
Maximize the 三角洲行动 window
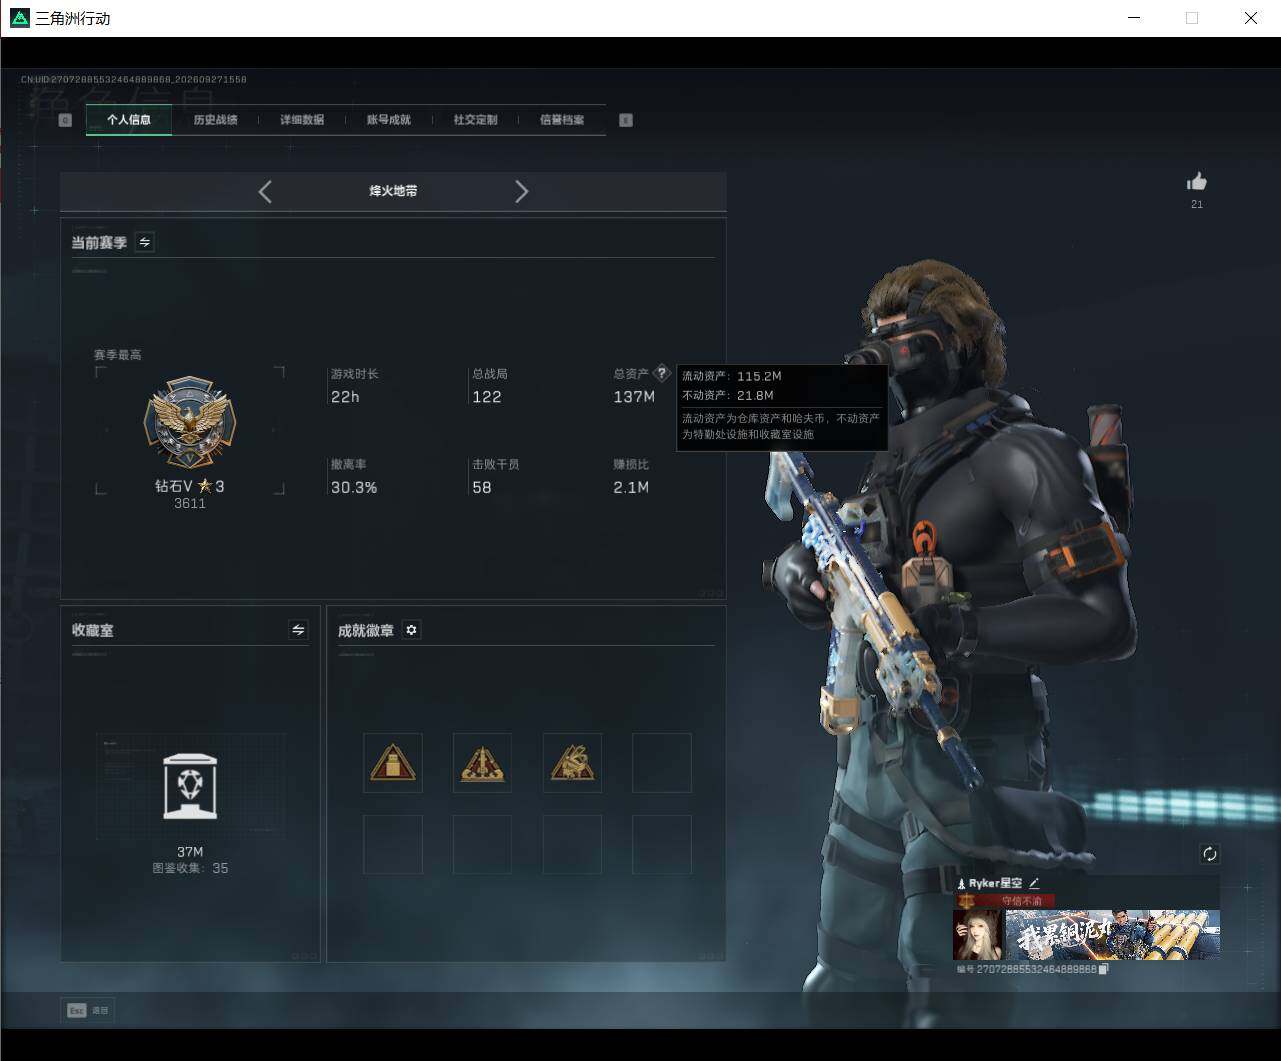(x=1192, y=18)
